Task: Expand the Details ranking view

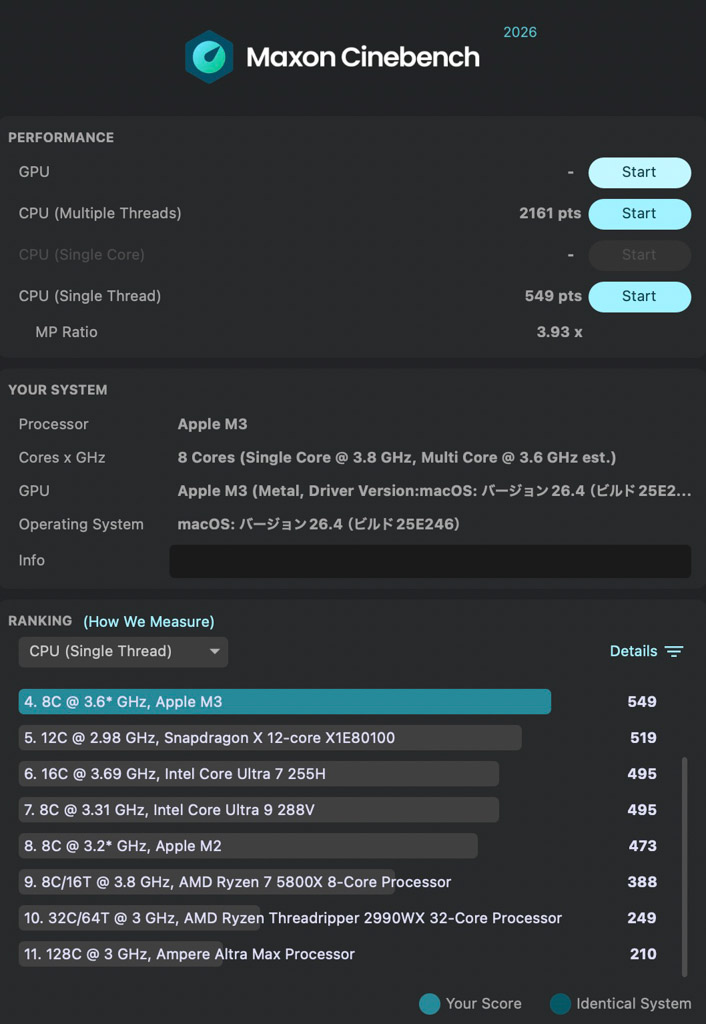Action: 634,652
